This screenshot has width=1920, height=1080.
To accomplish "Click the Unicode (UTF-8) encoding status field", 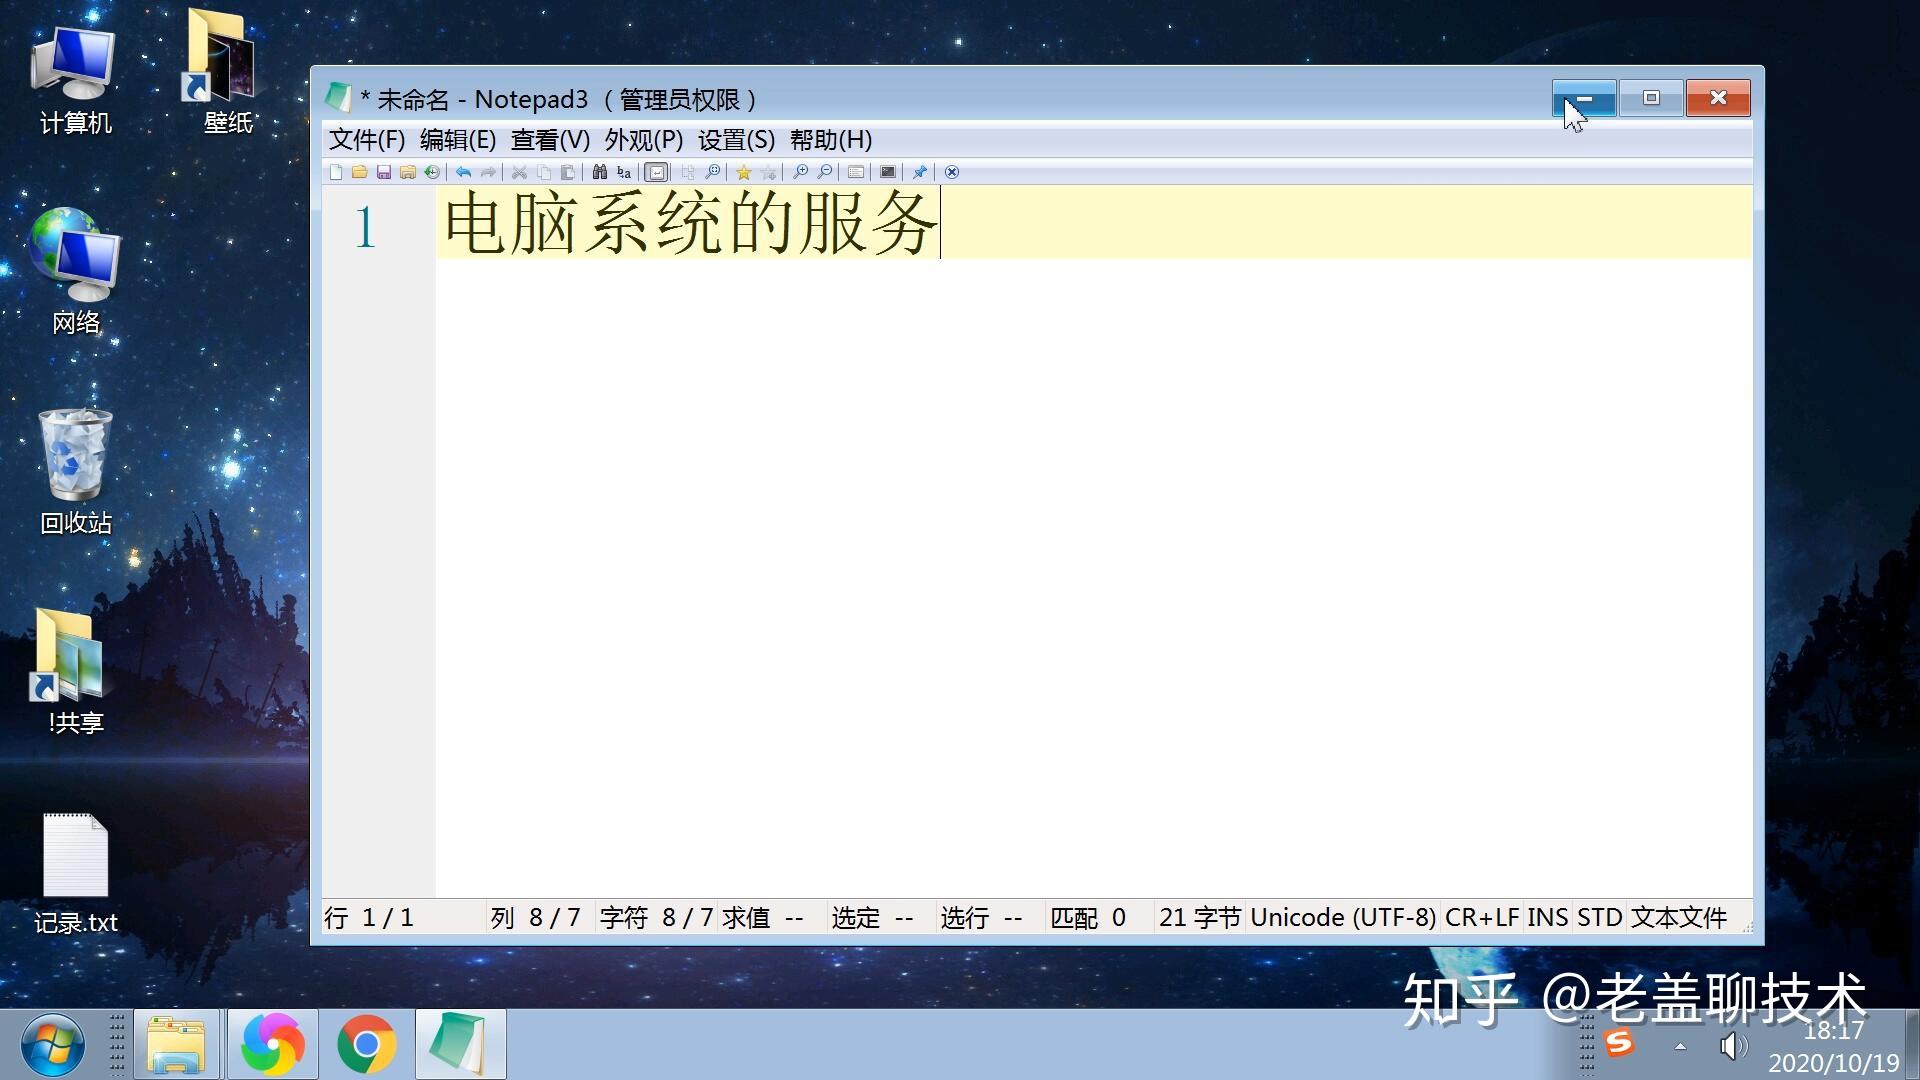I will click(x=1343, y=917).
